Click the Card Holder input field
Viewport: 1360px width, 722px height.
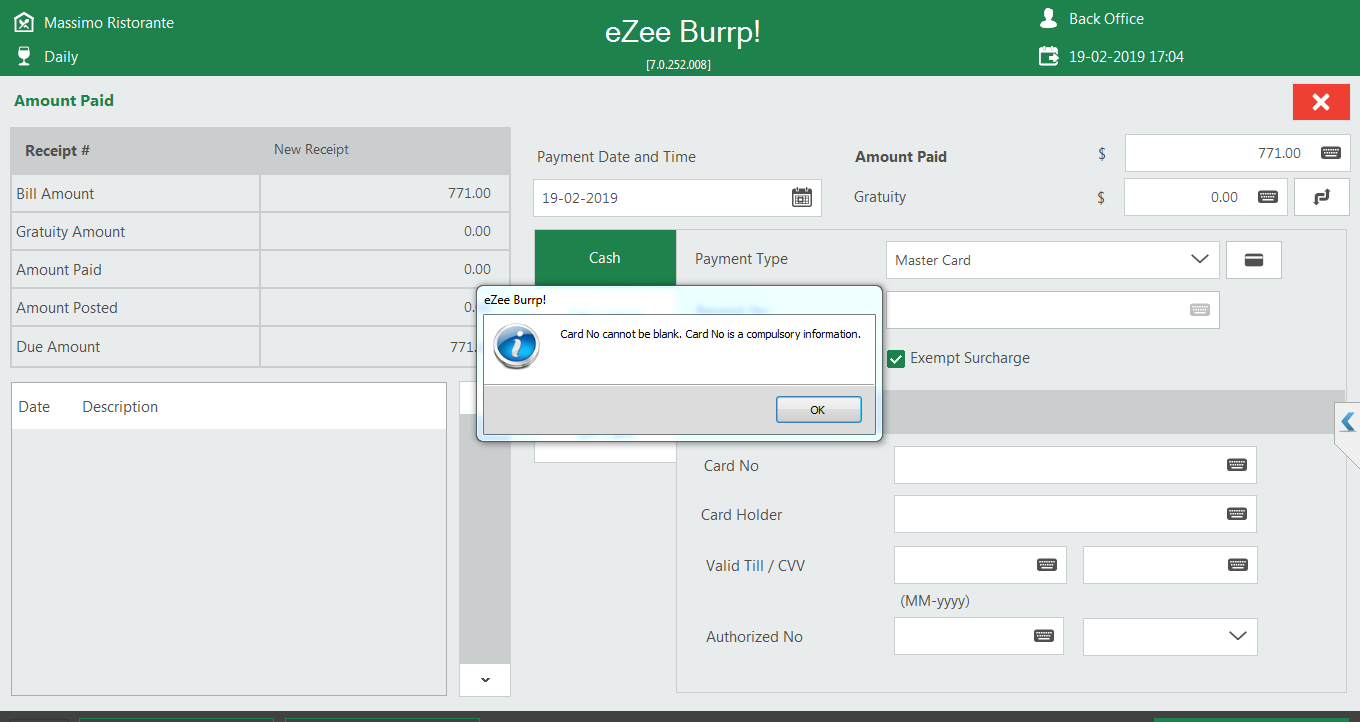coord(1075,514)
